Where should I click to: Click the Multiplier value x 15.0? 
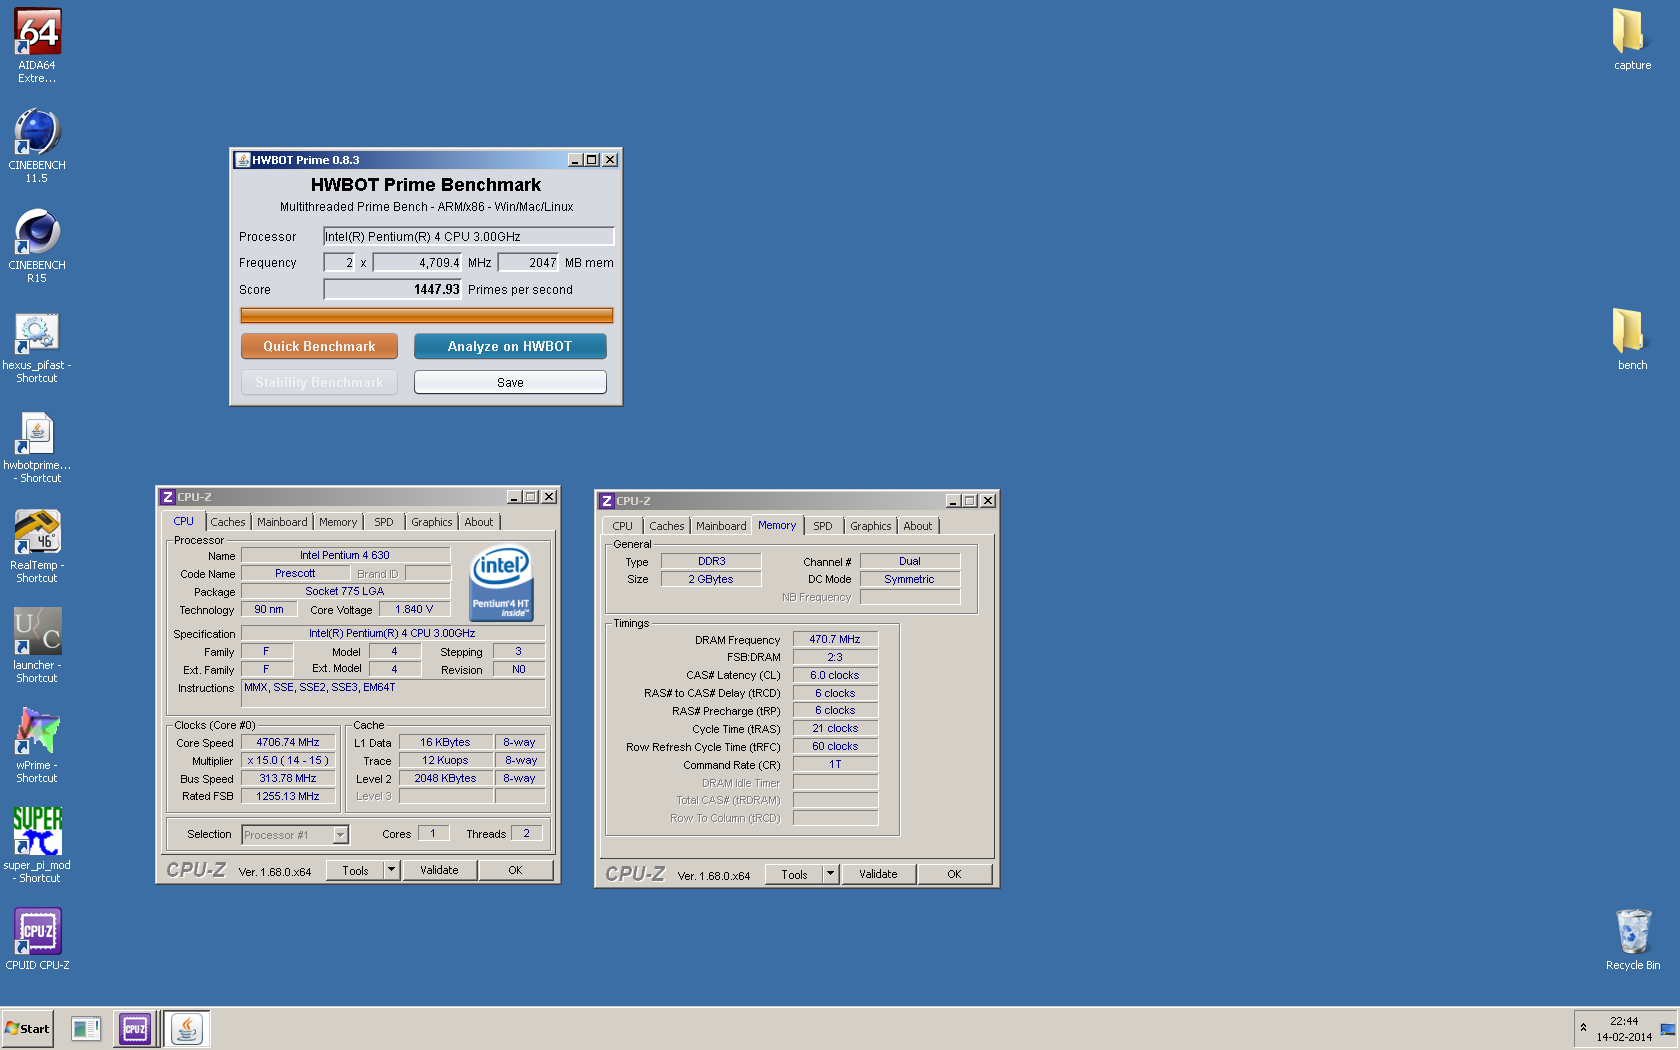point(288,760)
